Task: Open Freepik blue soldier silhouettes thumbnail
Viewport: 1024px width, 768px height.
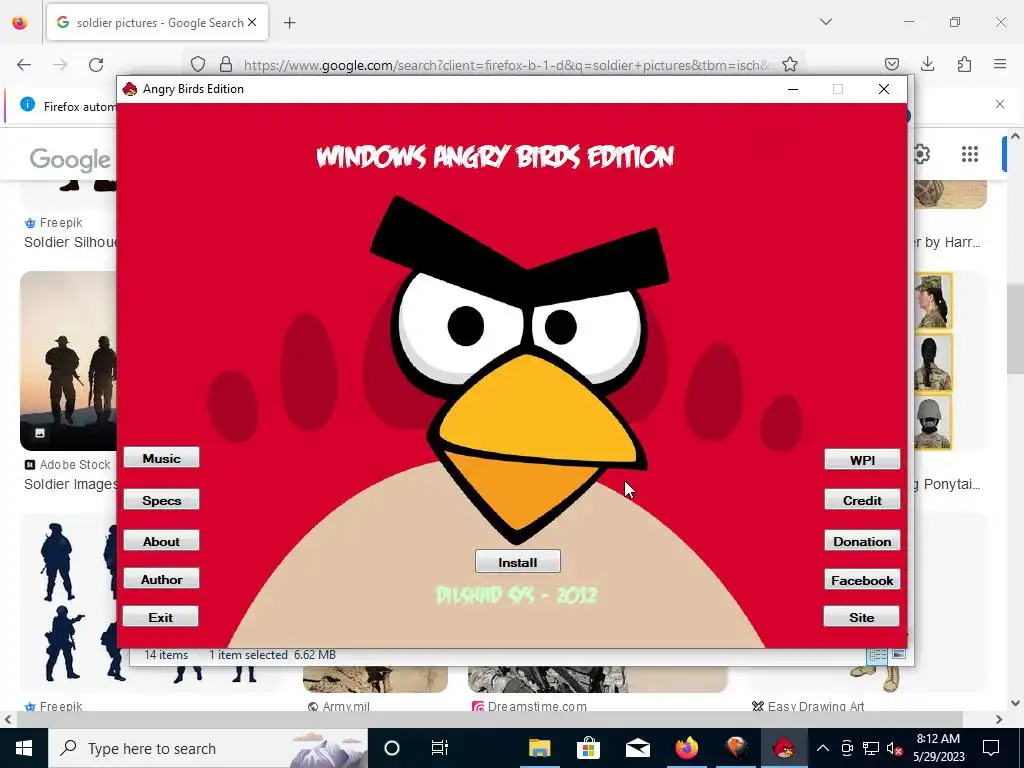Action: click(x=69, y=602)
